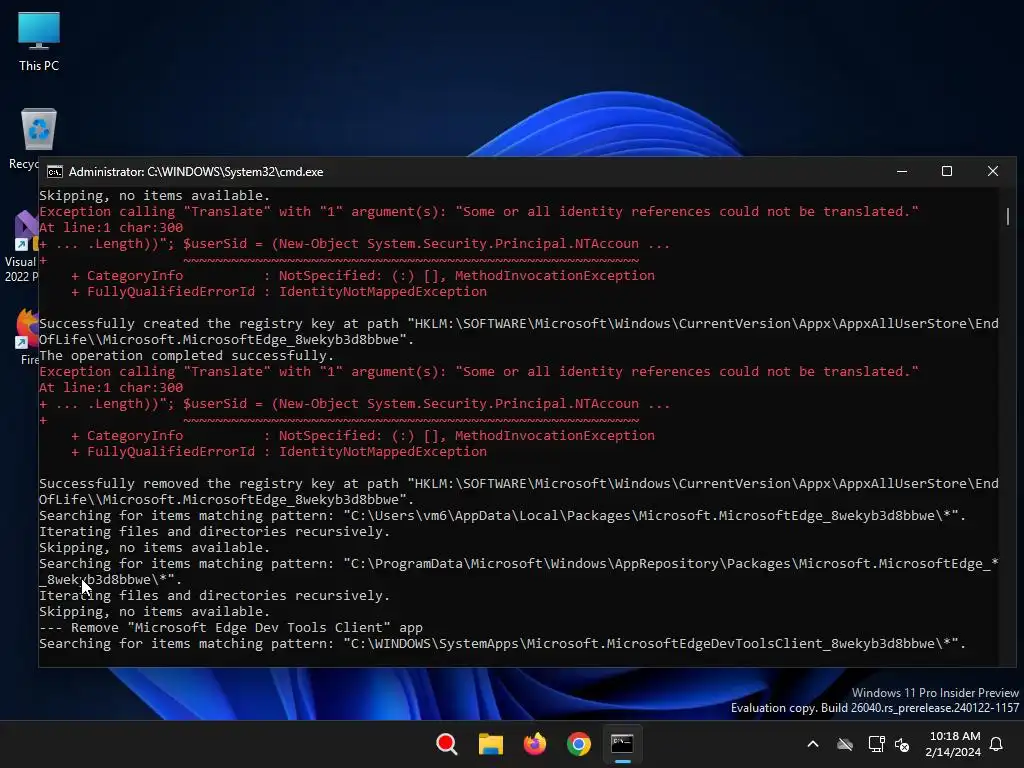
Task: Minimize the cmd.exe window
Action: coord(902,171)
